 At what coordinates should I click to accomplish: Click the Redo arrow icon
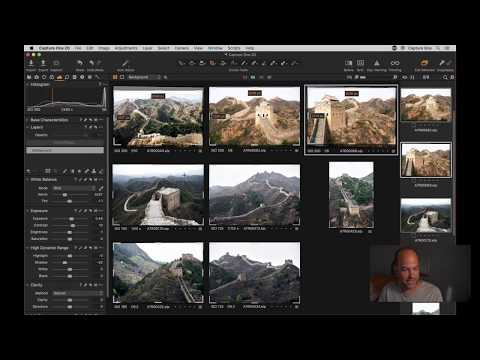(x=92, y=63)
